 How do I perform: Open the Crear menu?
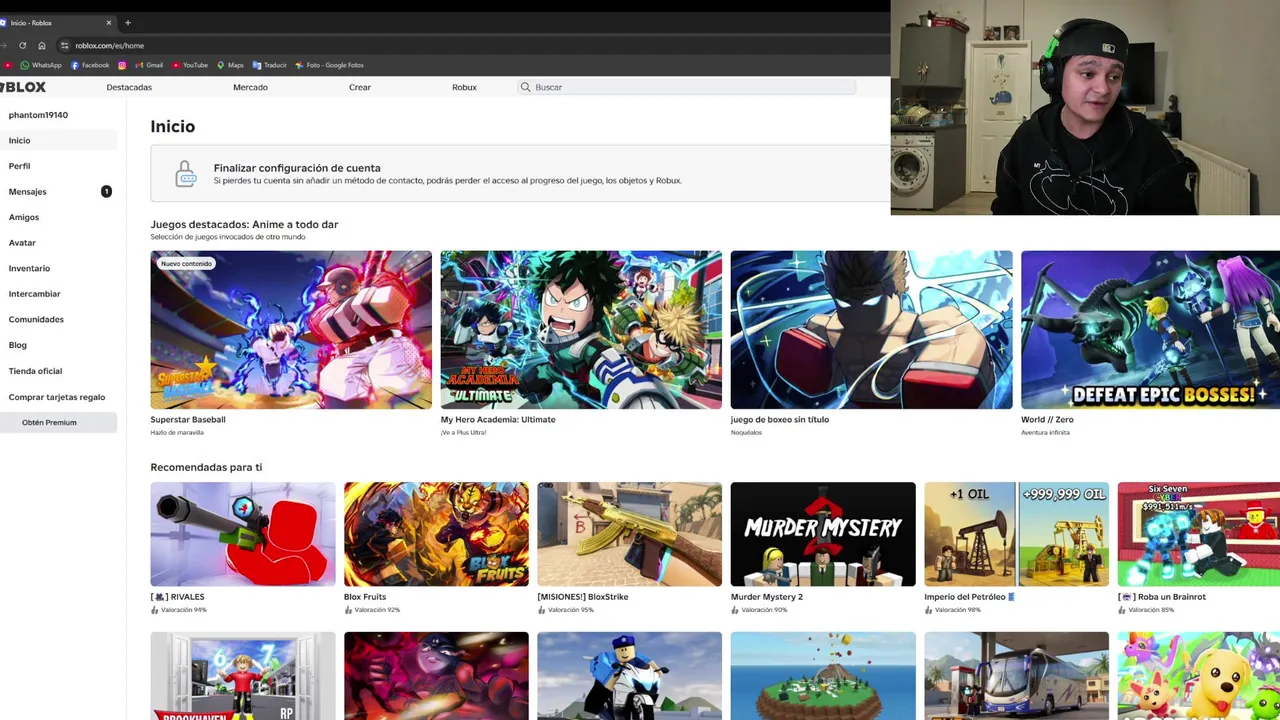click(x=360, y=87)
